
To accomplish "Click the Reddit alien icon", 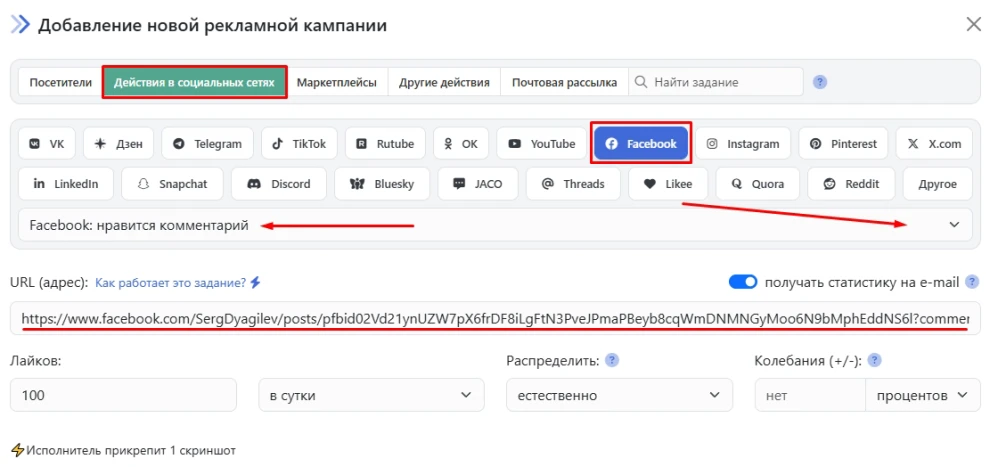I will (x=829, y=184).
